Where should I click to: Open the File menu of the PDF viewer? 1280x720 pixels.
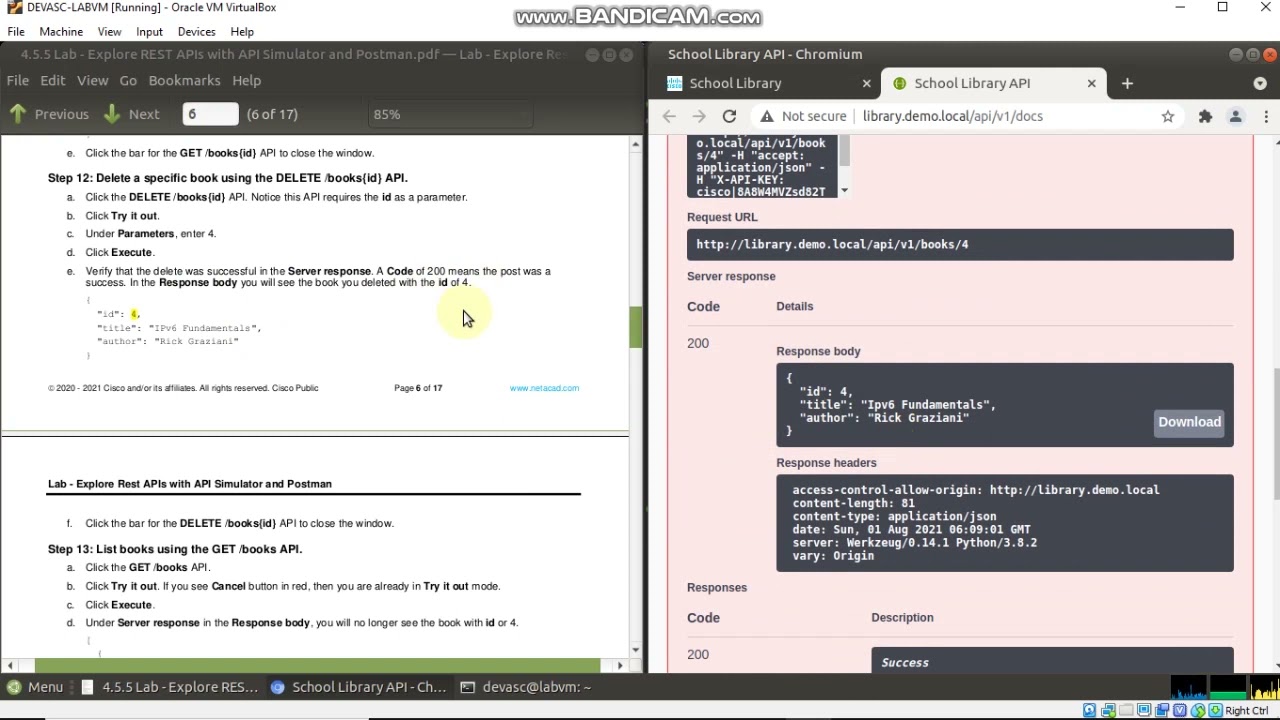pyautogui.click(x=18, y=81)
